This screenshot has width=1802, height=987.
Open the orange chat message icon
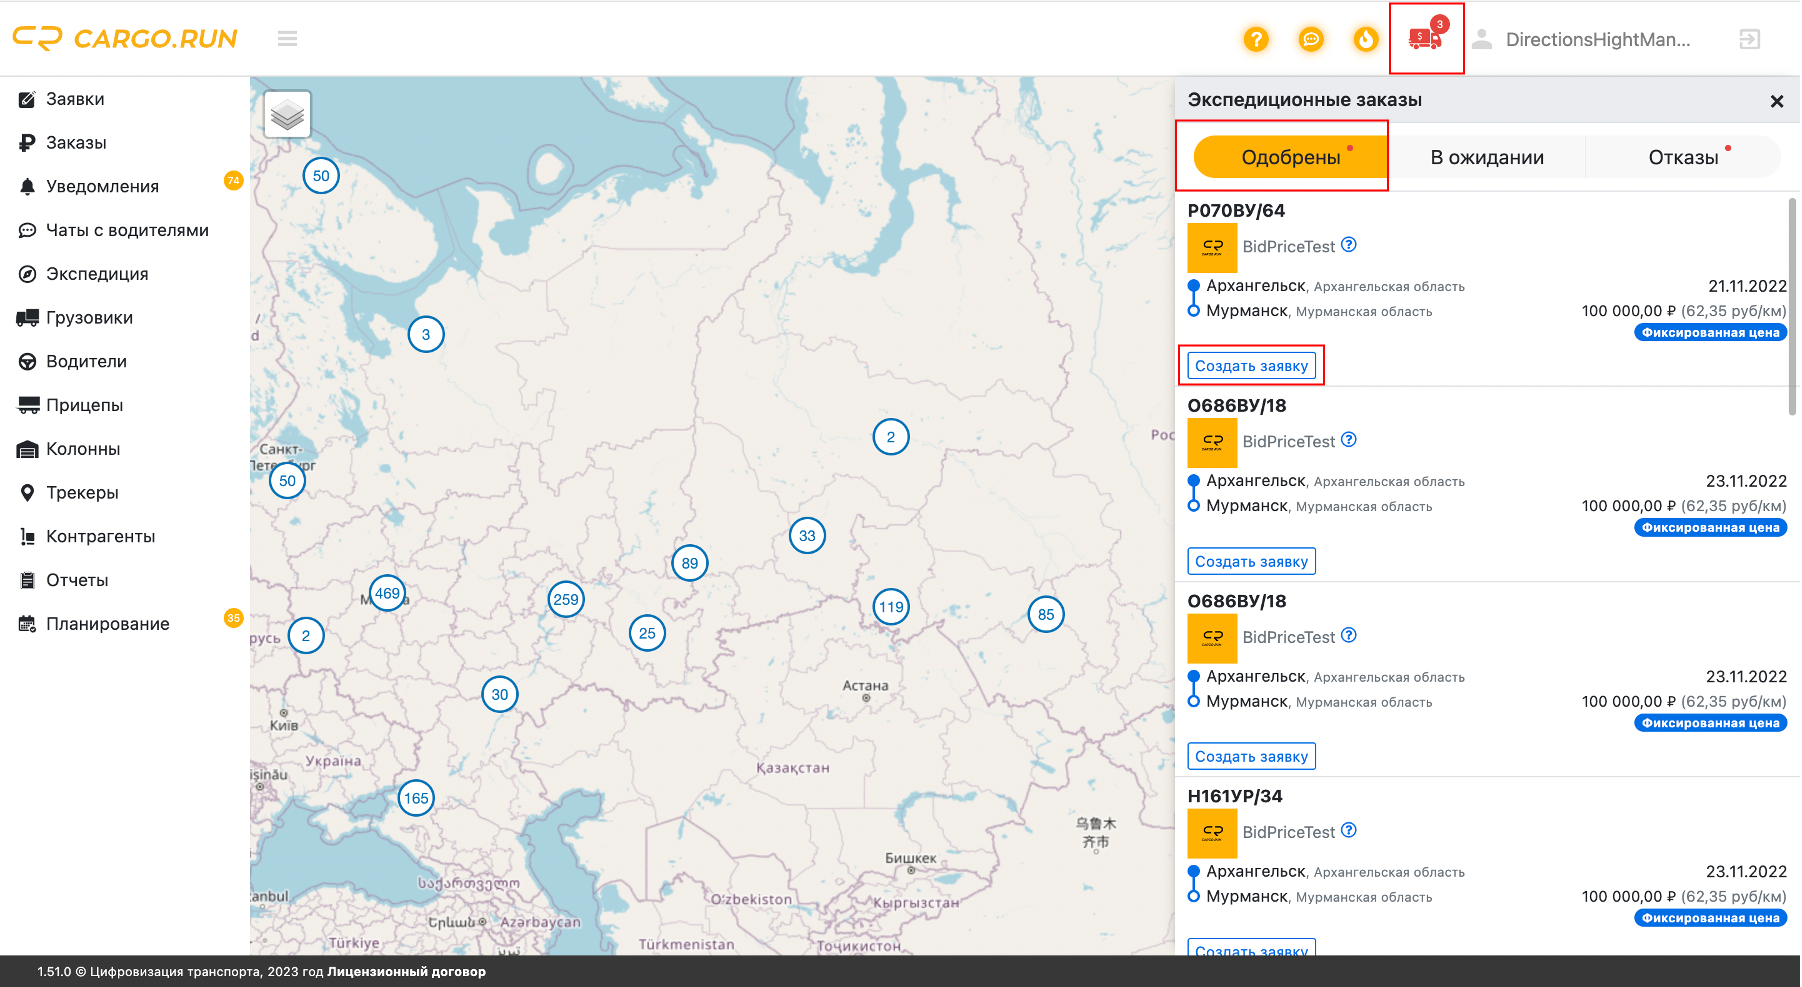coord(1311,39)
